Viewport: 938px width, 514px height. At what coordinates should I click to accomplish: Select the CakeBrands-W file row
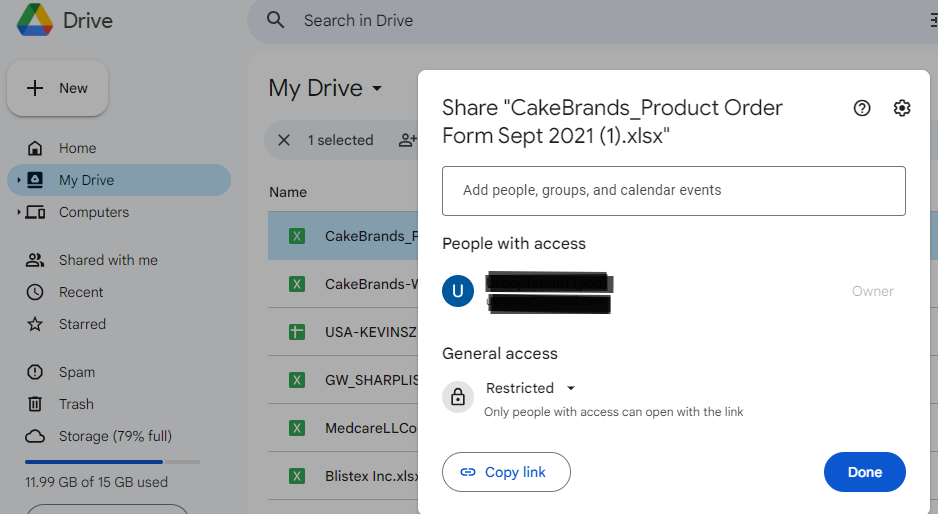click(x=343, y=284)
